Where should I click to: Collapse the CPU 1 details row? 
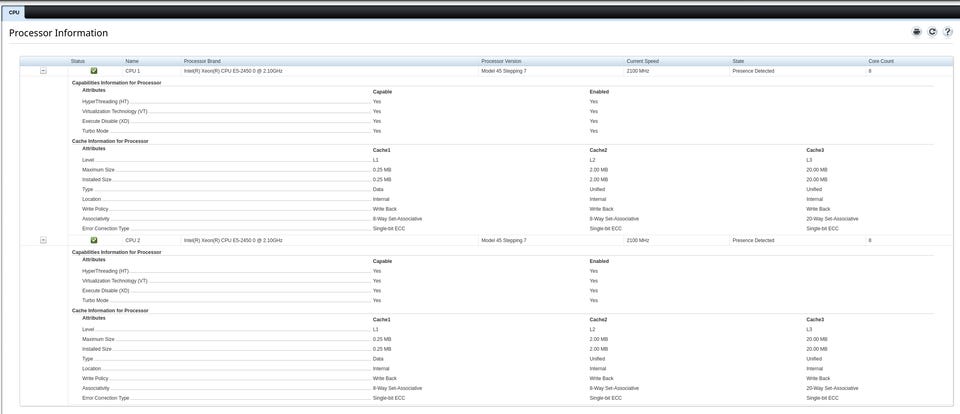click(x=43, y=71)
